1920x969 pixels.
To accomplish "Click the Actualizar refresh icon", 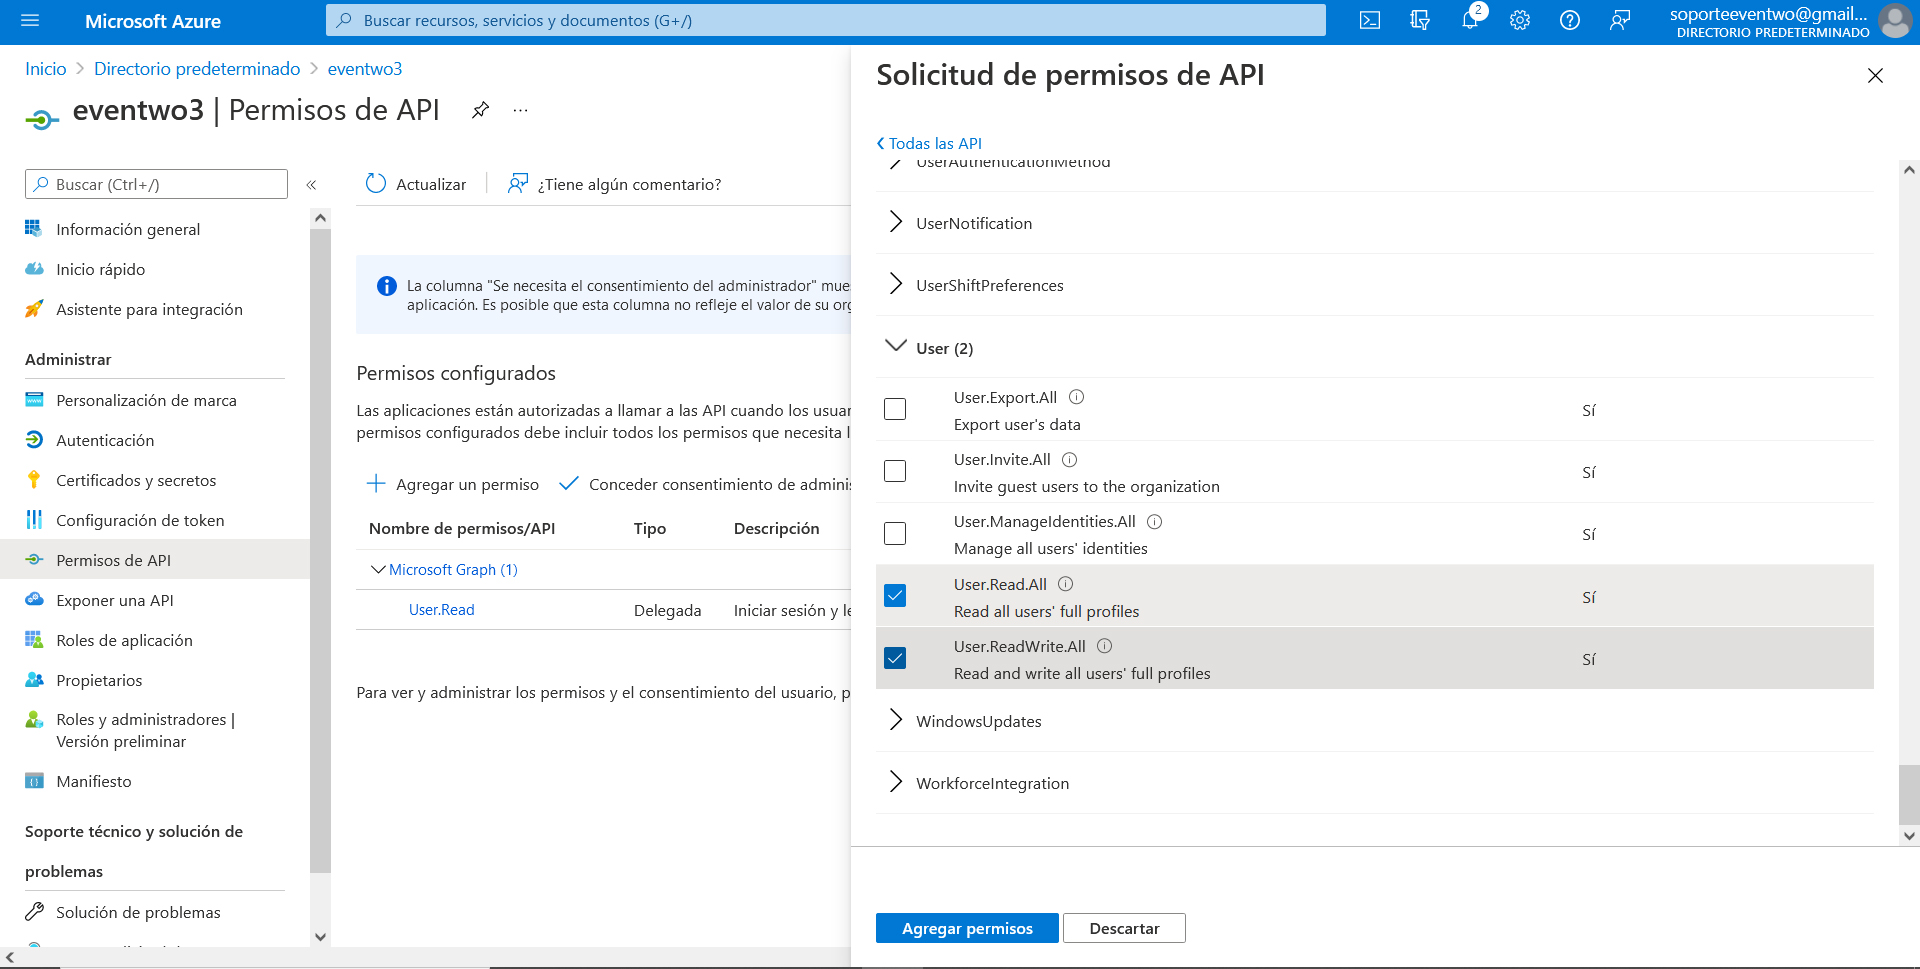I will 376,184.
